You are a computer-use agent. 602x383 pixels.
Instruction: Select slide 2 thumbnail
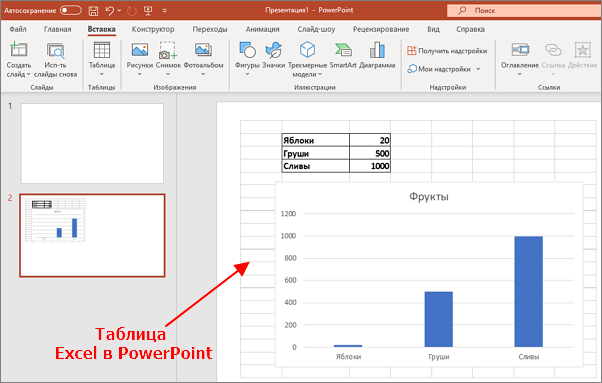click(x=92, y=235)
